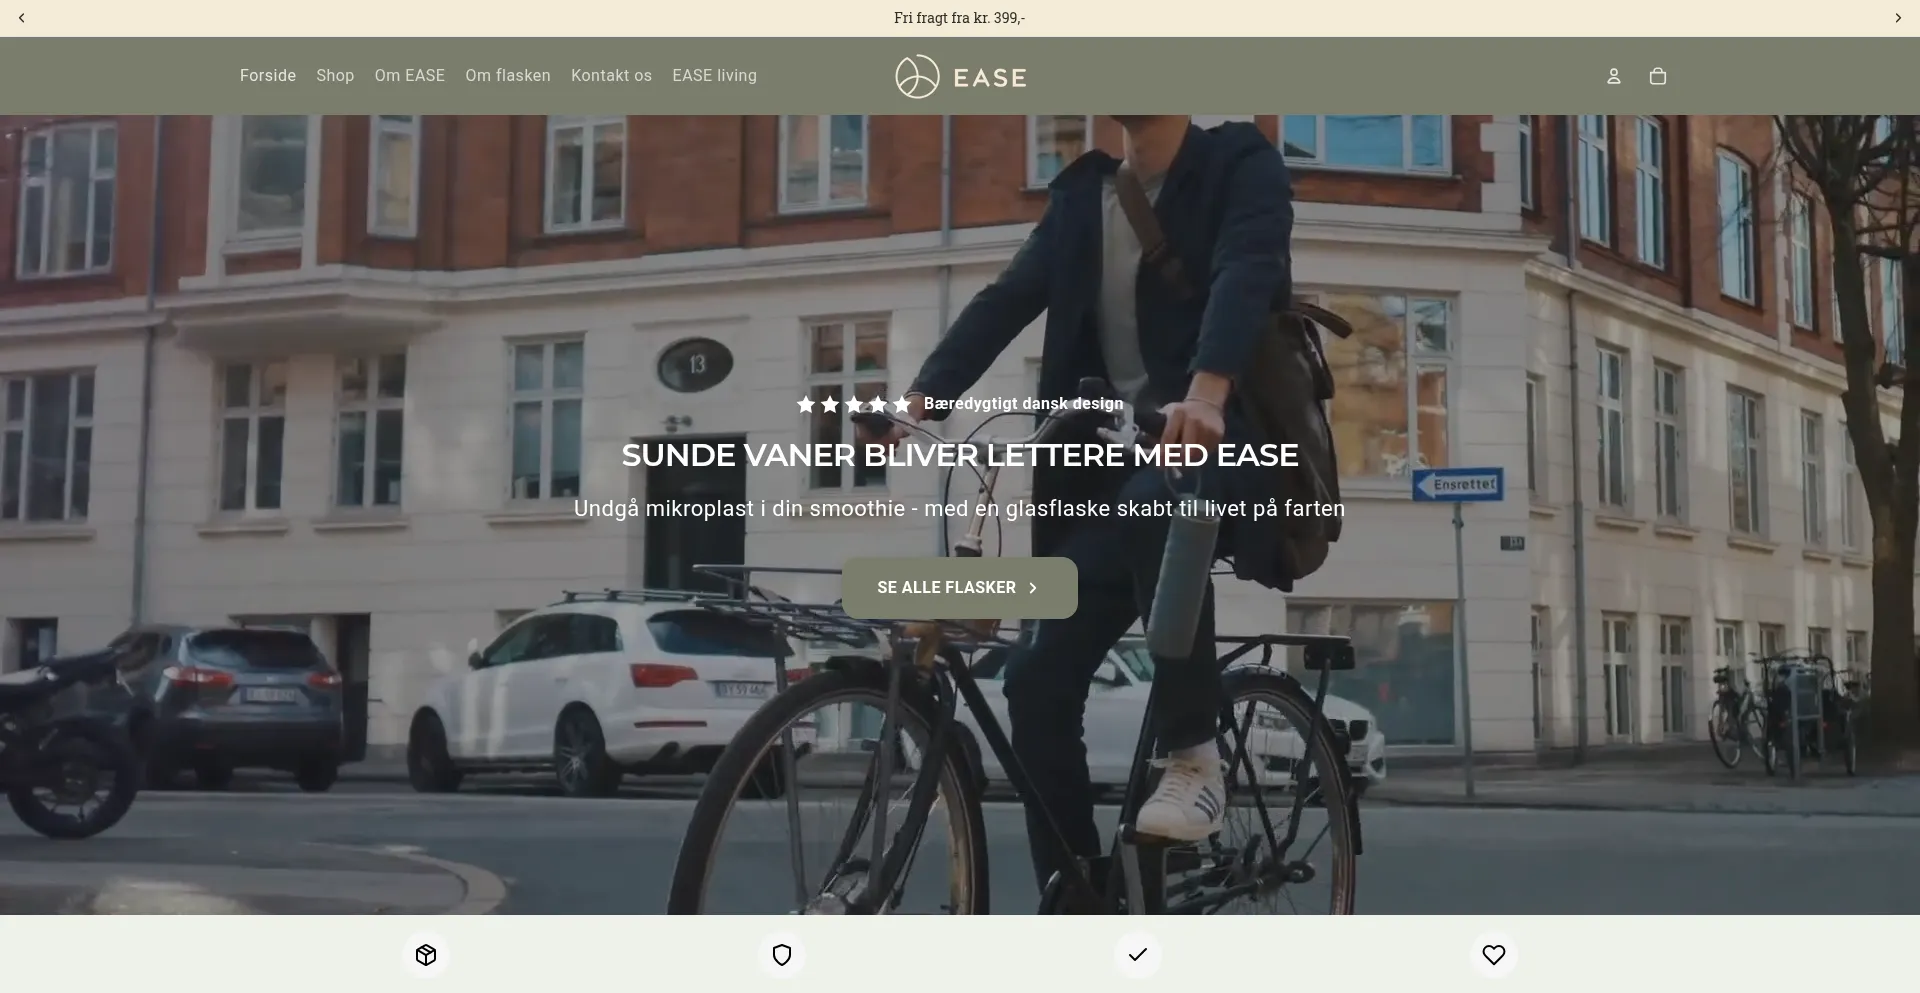Open Kontakt os page
This screenshot has width=1920, height=993.
(611, 76)
